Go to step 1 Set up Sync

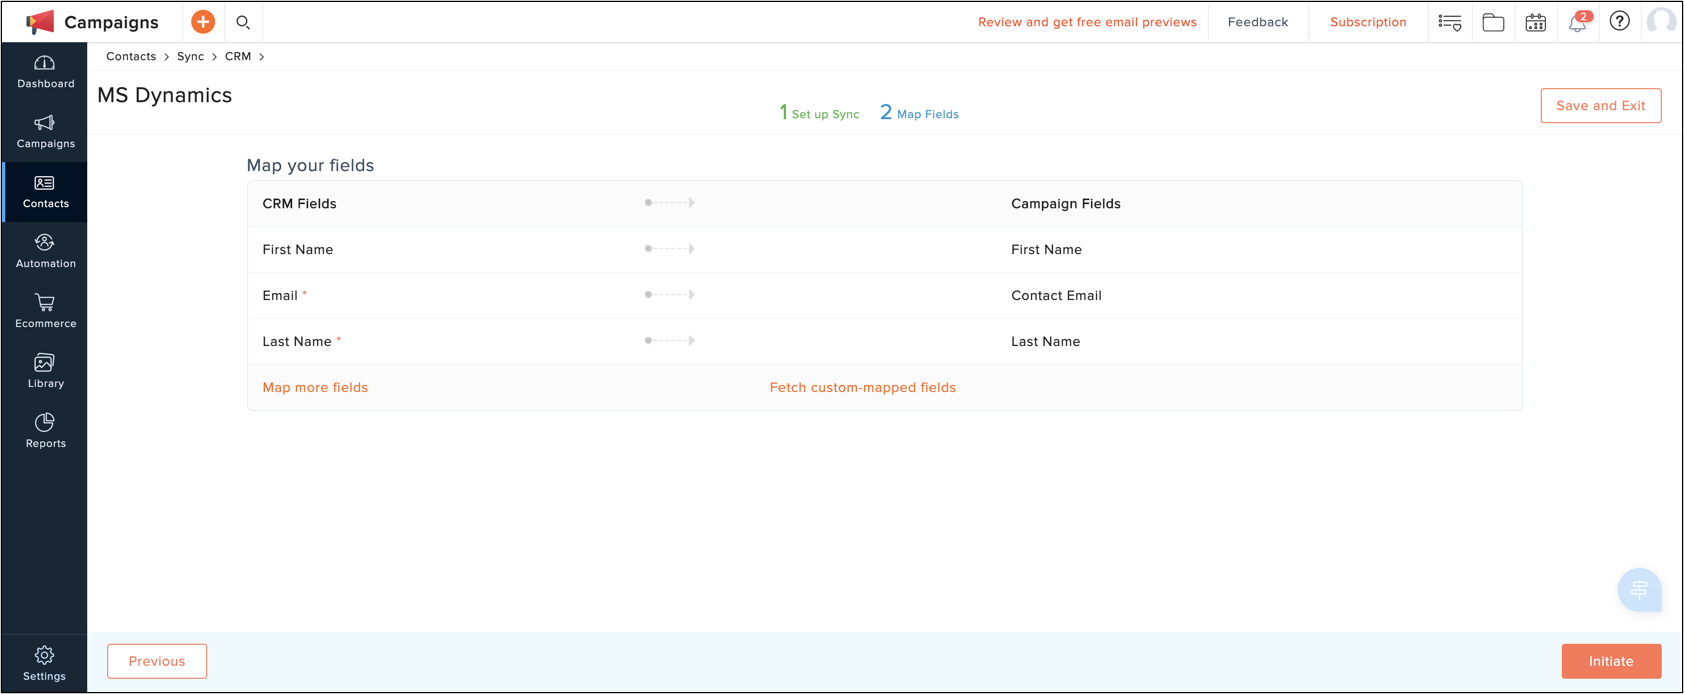pos(819,113)
